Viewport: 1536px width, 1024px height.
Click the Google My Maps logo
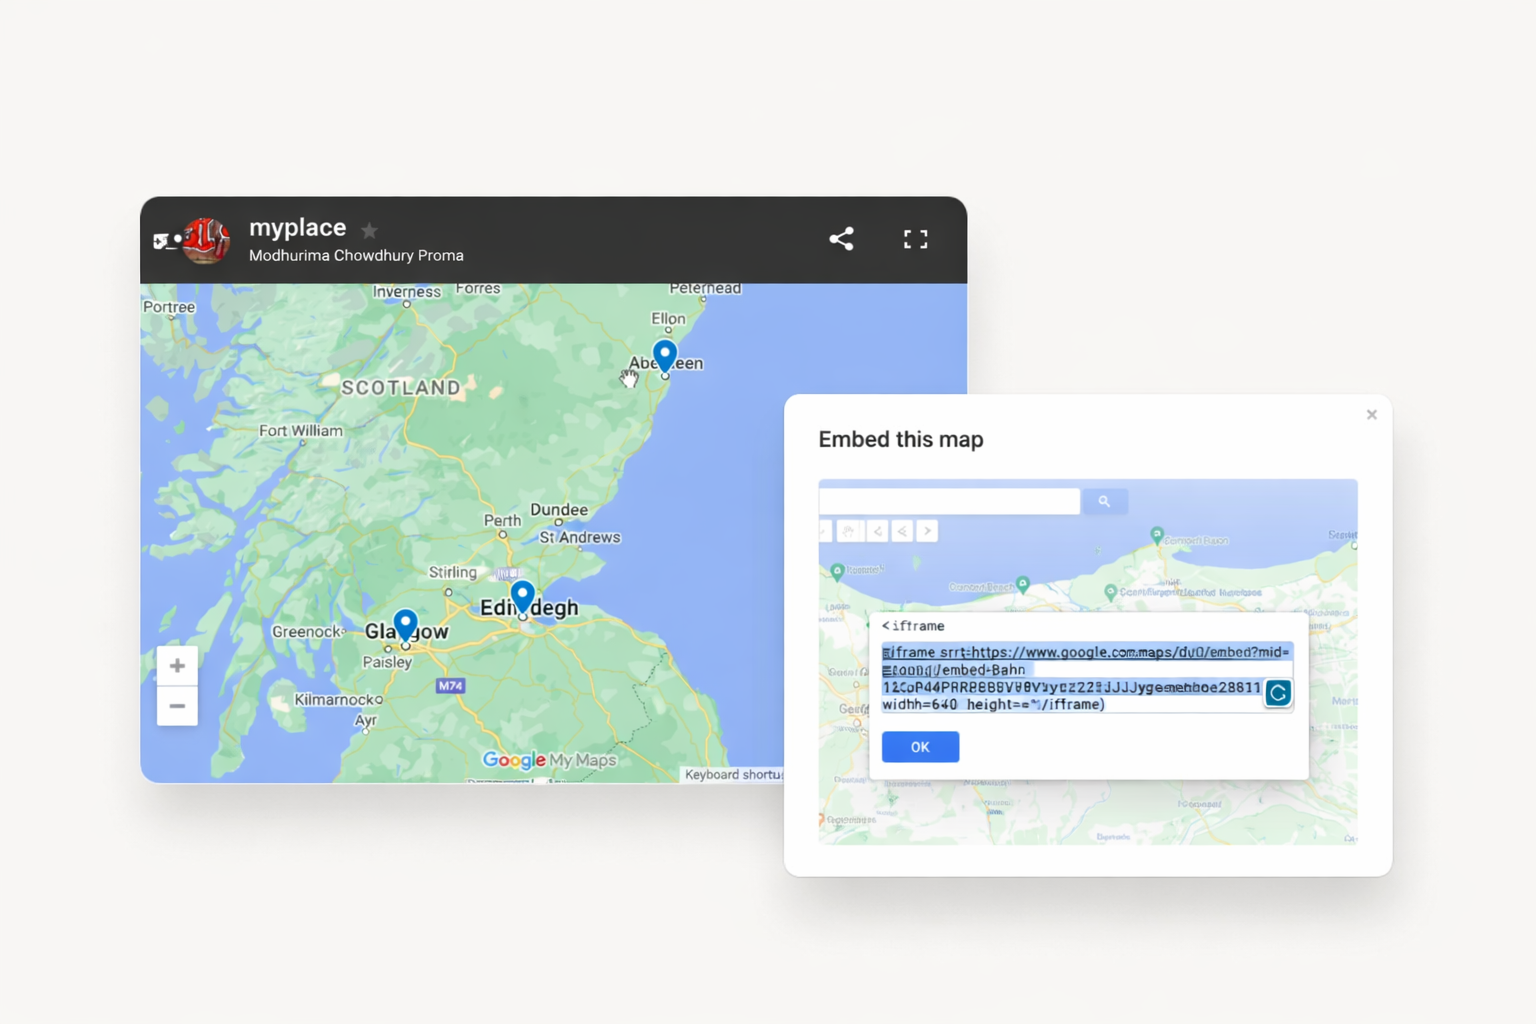[549, 760]
